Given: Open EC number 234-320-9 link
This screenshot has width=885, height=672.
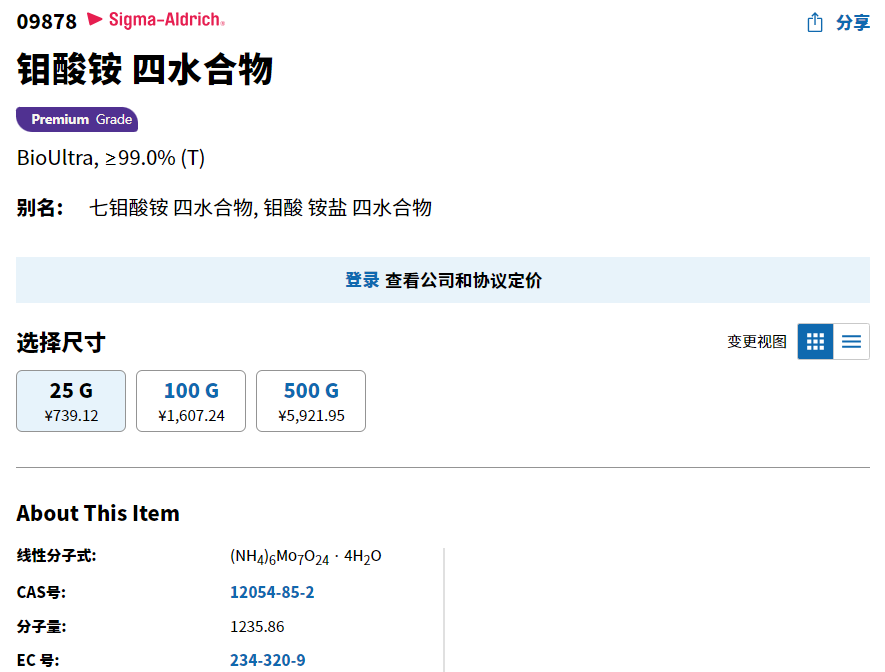Looking at the screenshot, I should [268, 660].
